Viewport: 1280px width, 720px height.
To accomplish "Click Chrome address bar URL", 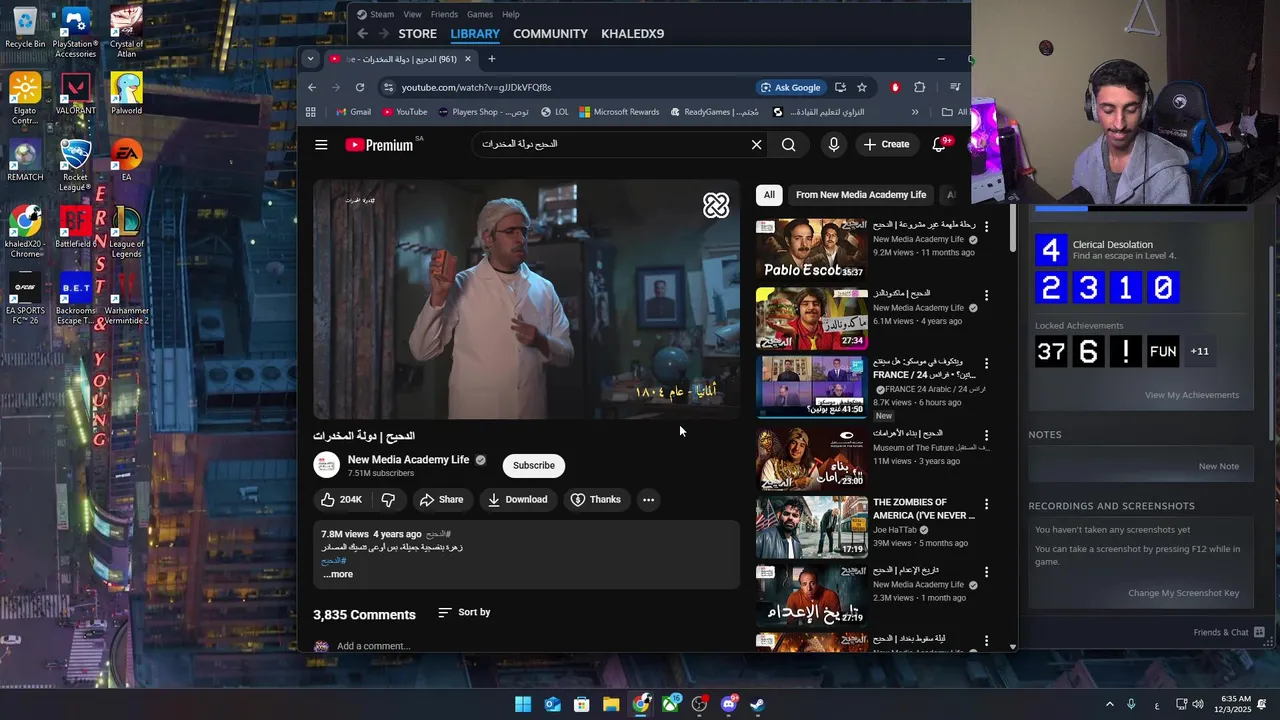I will tap(476, 87).
